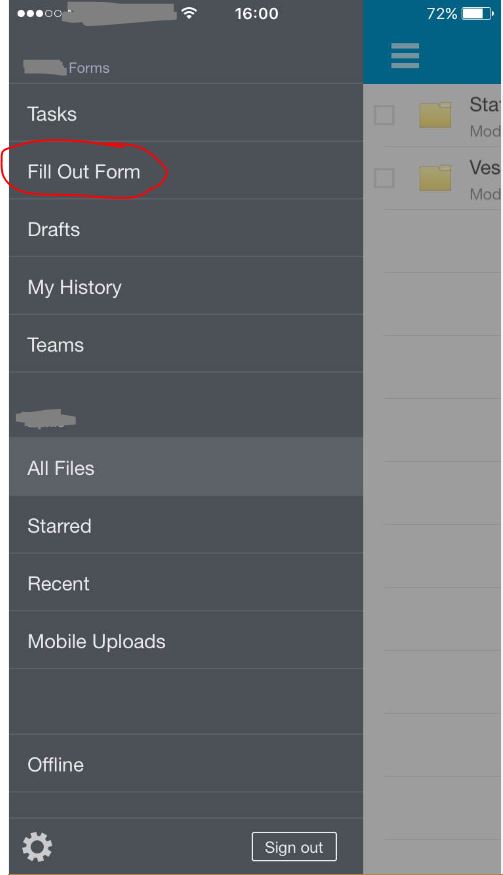The image size is (503, 875).
Task: Tap the hamburger menu icon
Action: coord(405,56)
